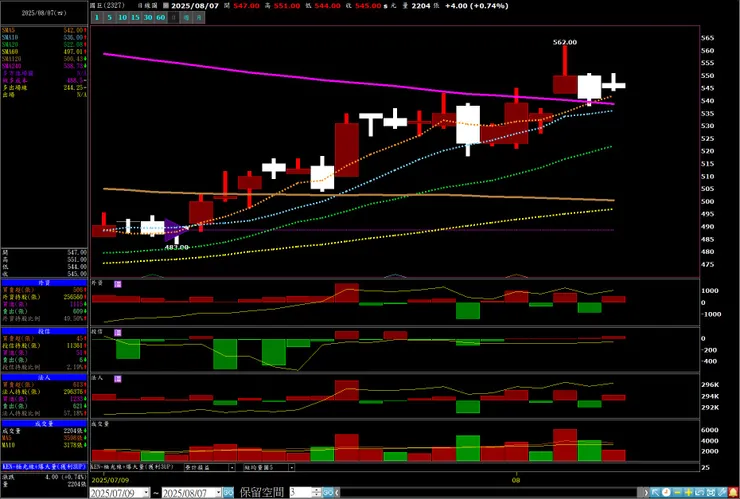Click Go button next to 保留空間 field
The height and width of the screenshot is (499, 740).
tap(328, 493)
